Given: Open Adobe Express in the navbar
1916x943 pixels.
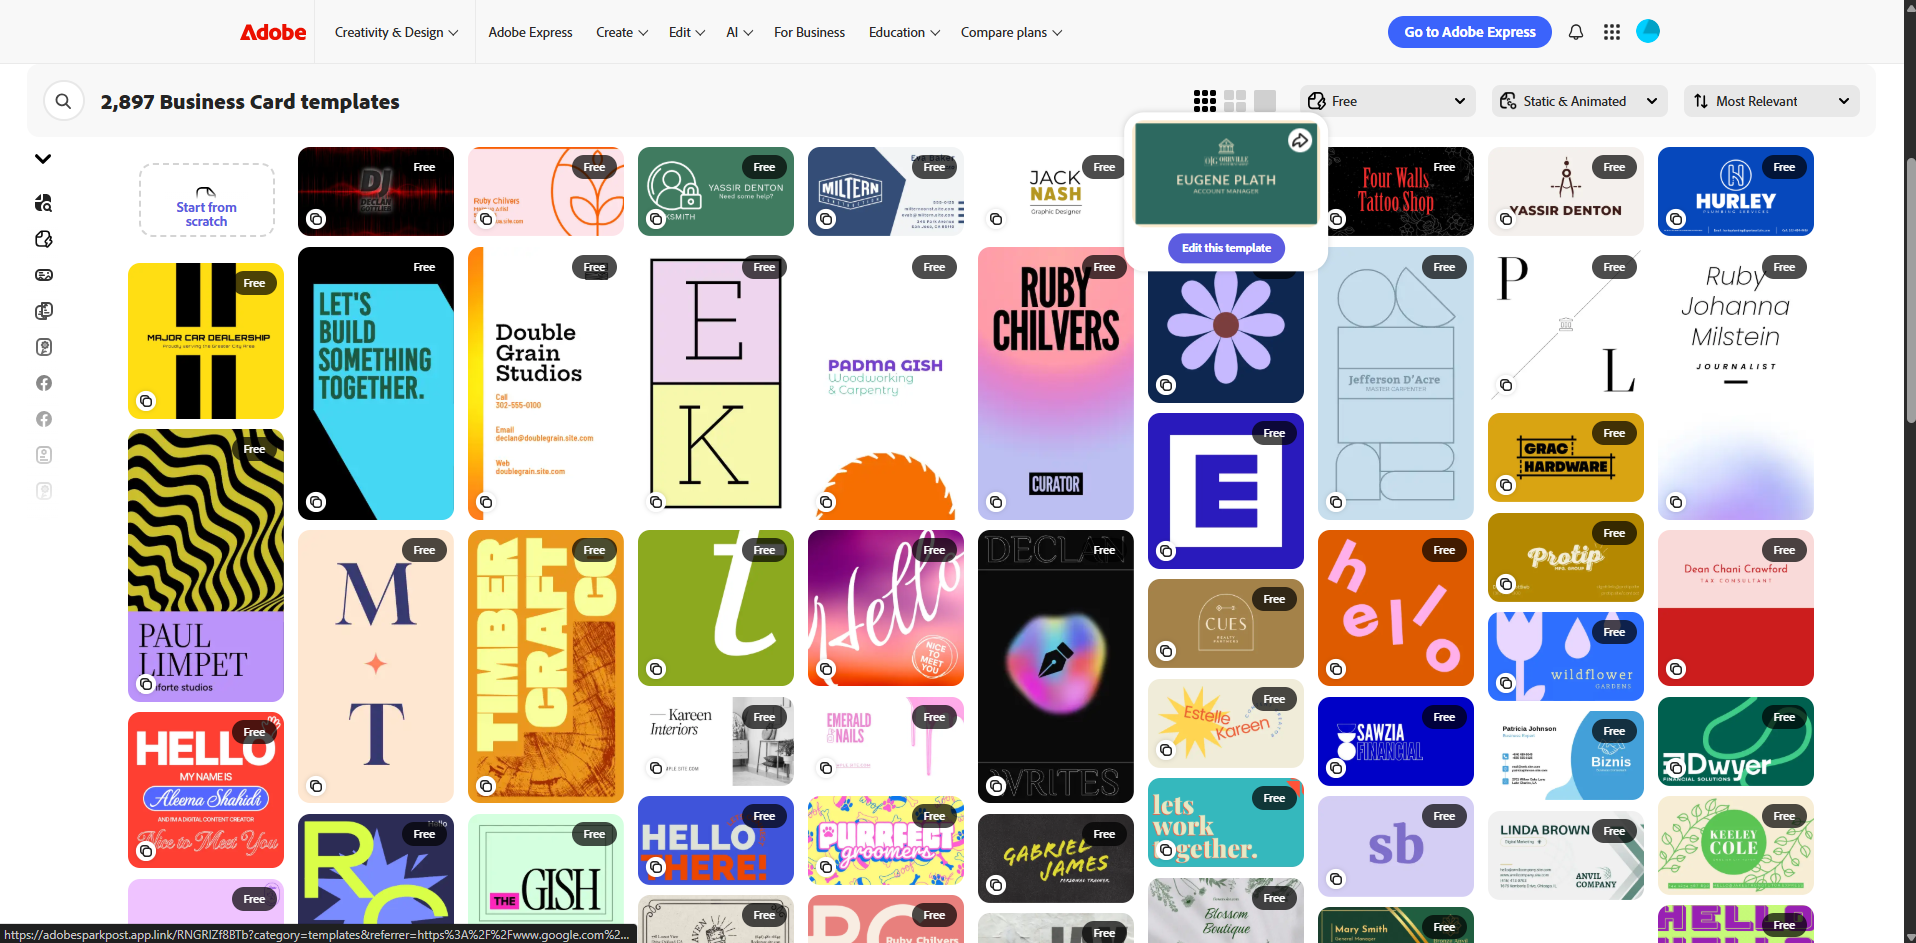Looking at the screenshot, I should coord(530,32).
